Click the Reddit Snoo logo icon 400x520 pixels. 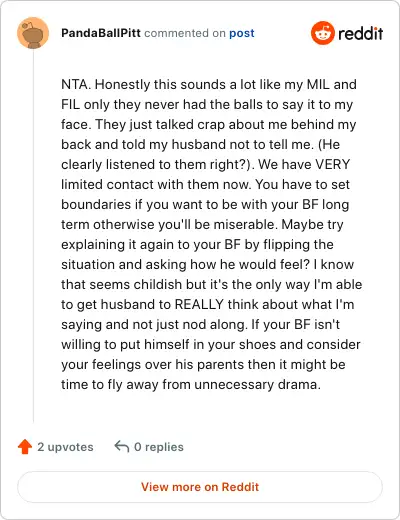point(322,33)
